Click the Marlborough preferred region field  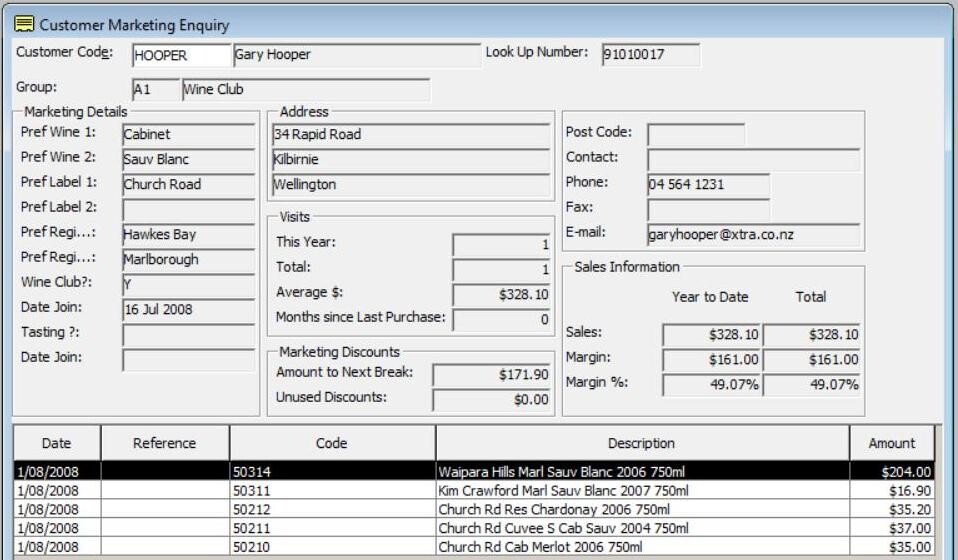[188, 260]
